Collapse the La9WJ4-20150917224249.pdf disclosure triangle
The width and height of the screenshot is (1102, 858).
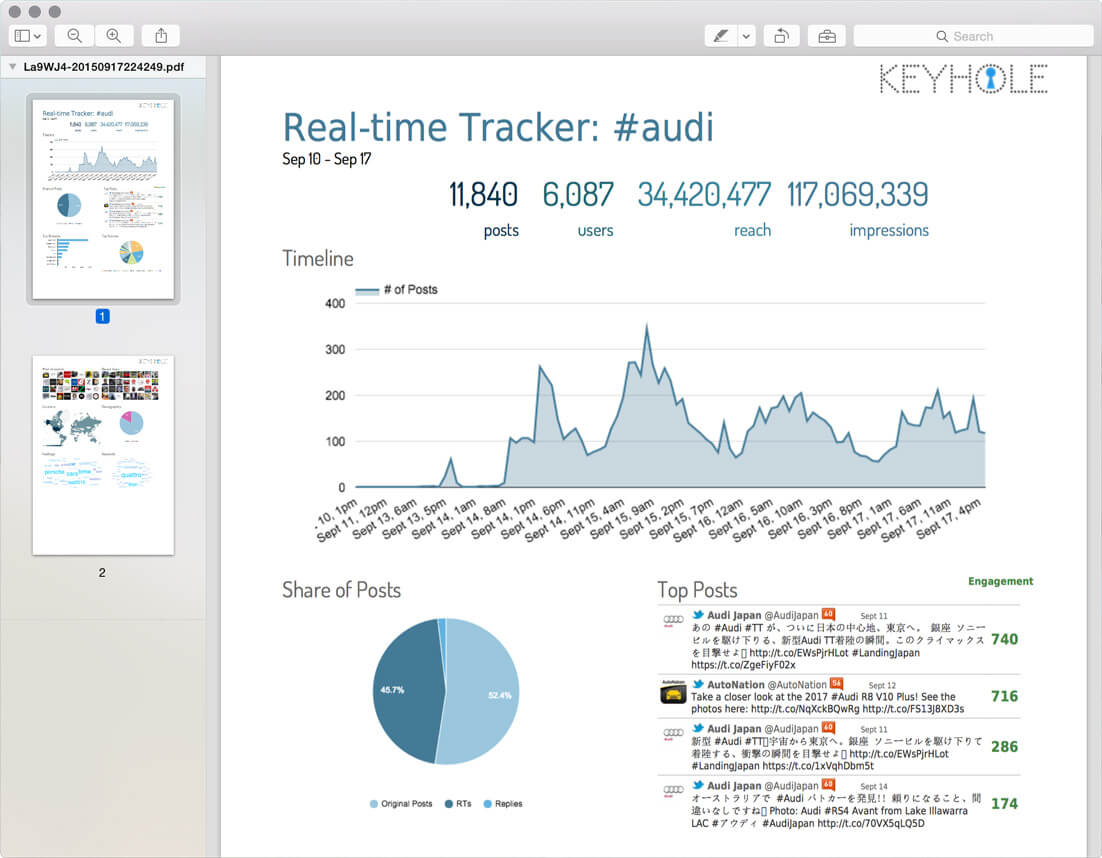(12, 67)
